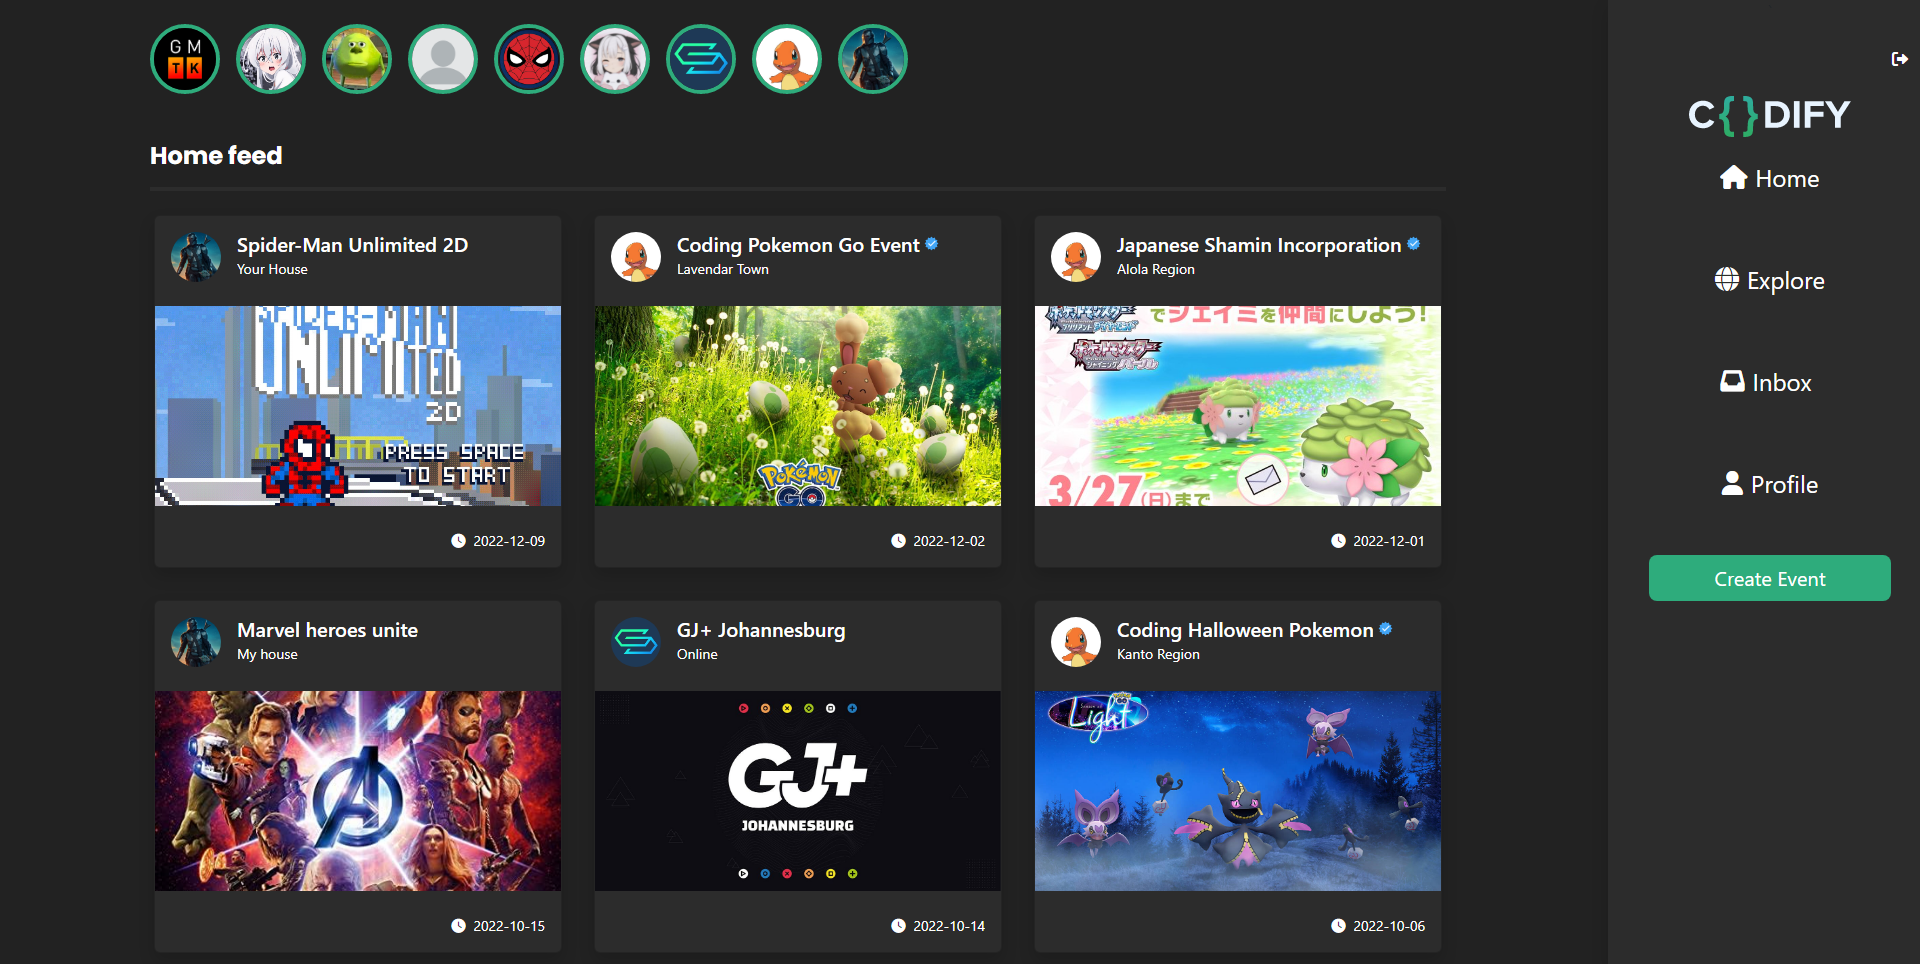
Task: Click the date 2022-12-01
Action: coord(1389,541)
